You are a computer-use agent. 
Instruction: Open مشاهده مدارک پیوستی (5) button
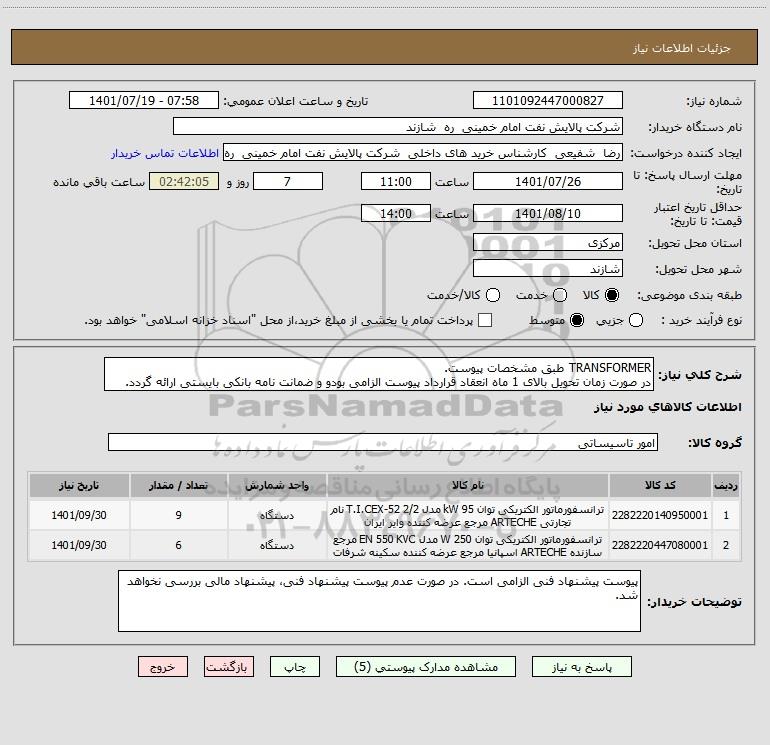click(426, 666)
